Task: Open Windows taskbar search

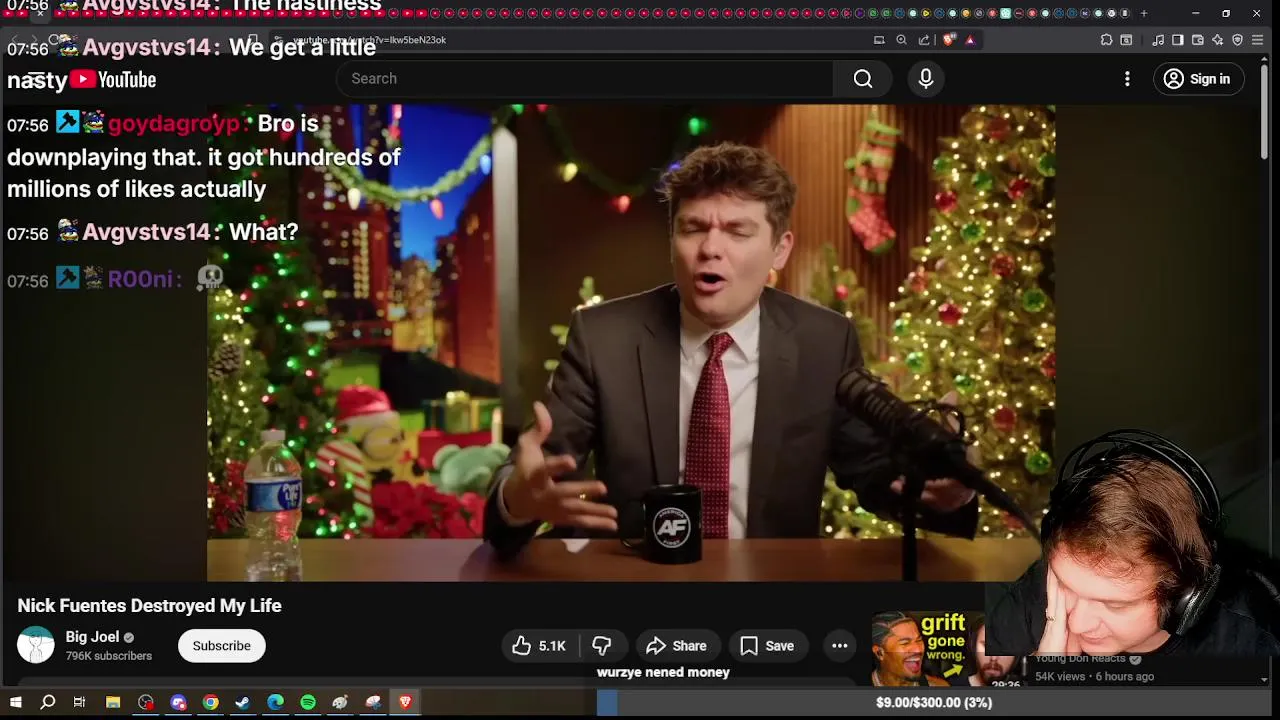Action: tap(47, 703)
